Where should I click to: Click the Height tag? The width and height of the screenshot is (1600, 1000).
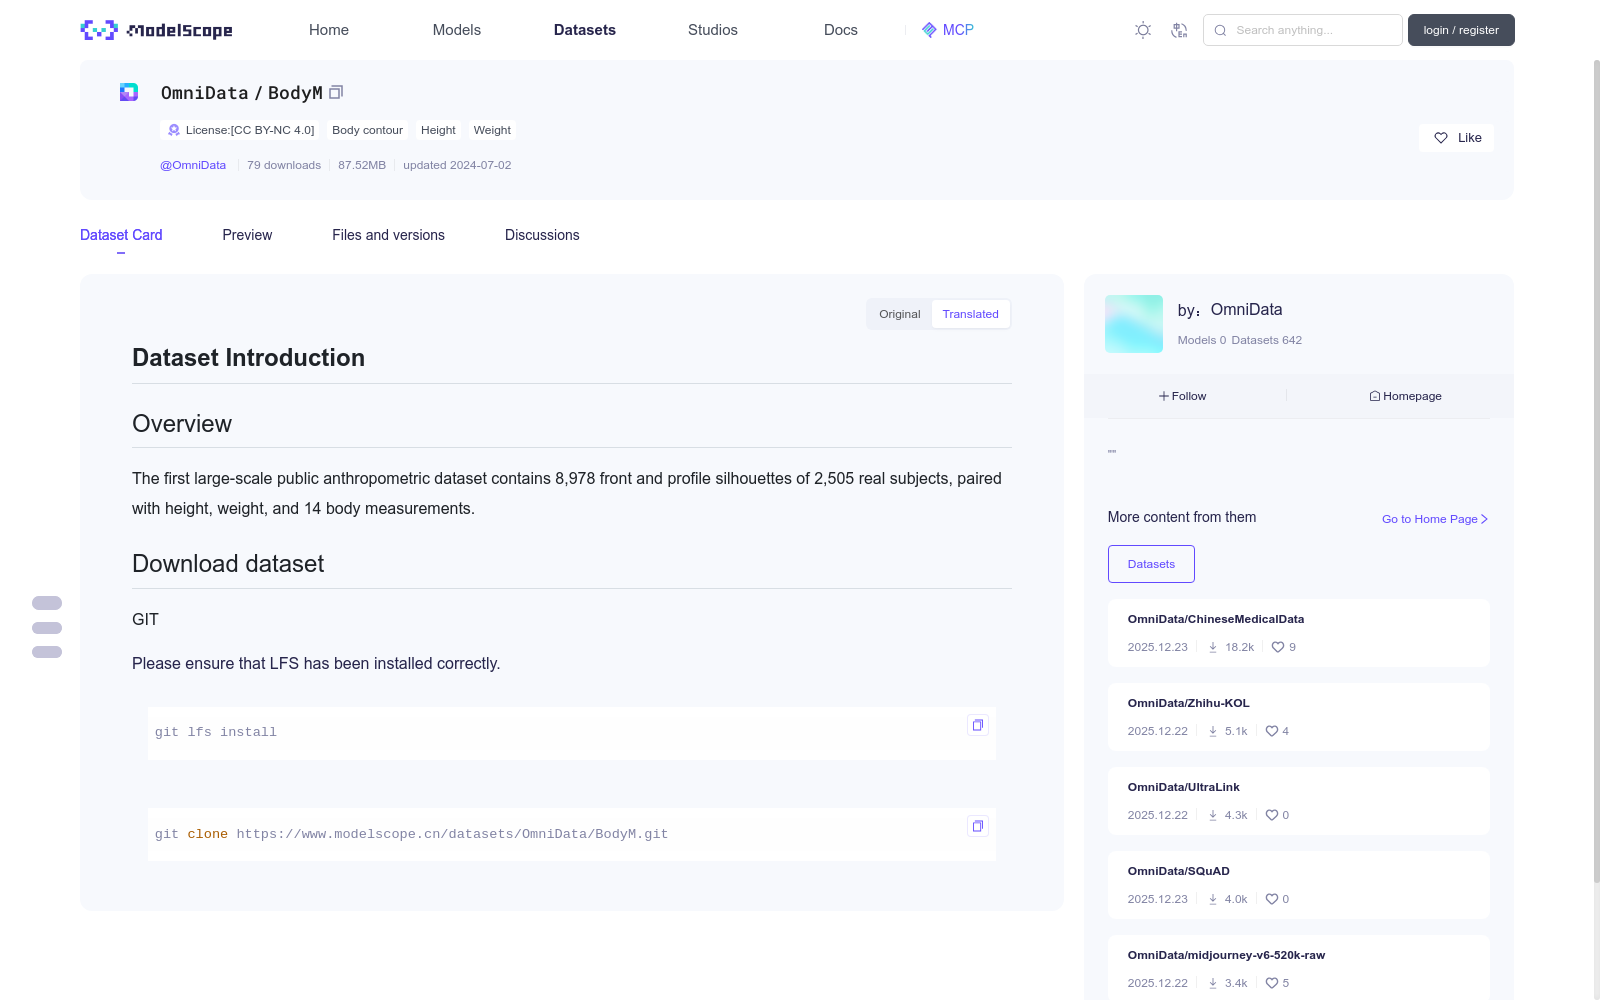(x=438, y=130)
